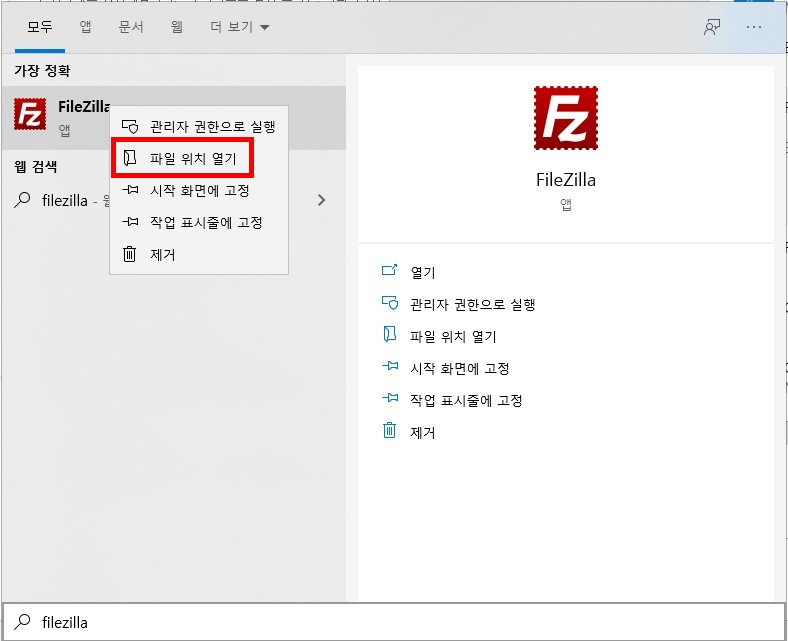Click pin icon beside 작업 표시줄에 고정 in right pane
The height and width of the screenshot is (641, 788).
point(390,398)
